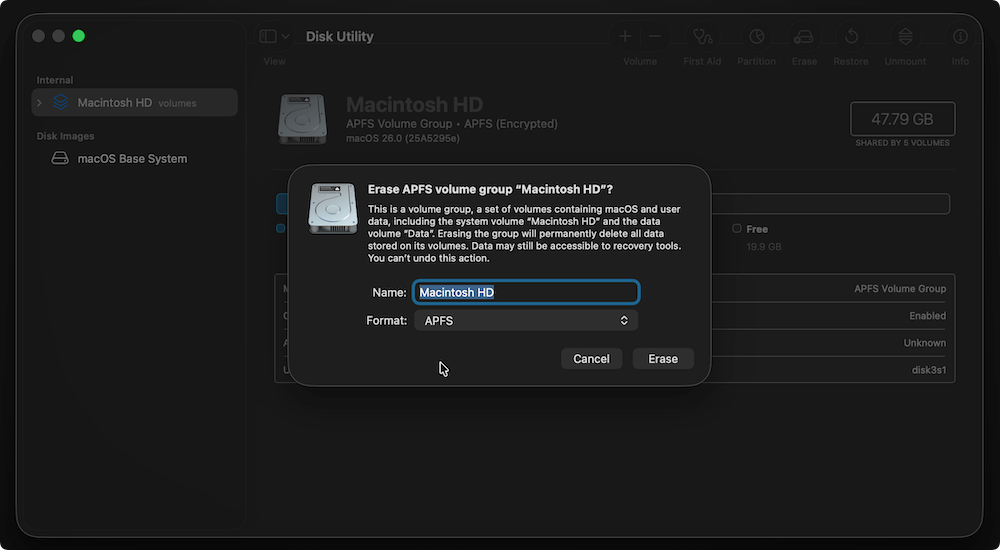Click the APFS Volume Group • APFS (Encrypted) subtitle

coord(452,124)
